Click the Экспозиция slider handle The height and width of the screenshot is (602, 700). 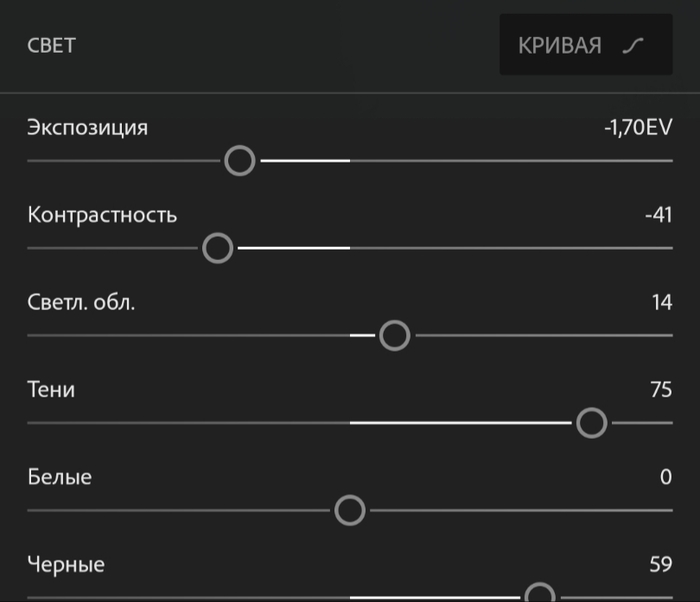tap(240, 160)
